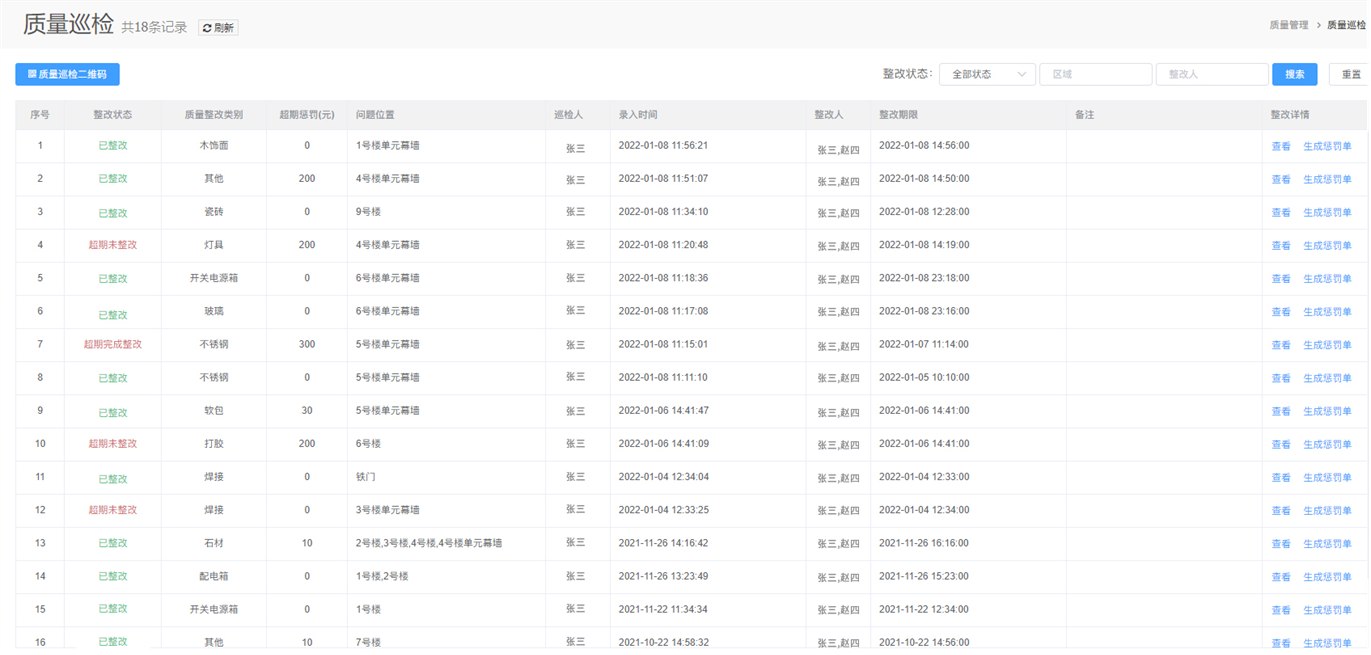Open 查看 for row 12 焊接

point(1281,511)
